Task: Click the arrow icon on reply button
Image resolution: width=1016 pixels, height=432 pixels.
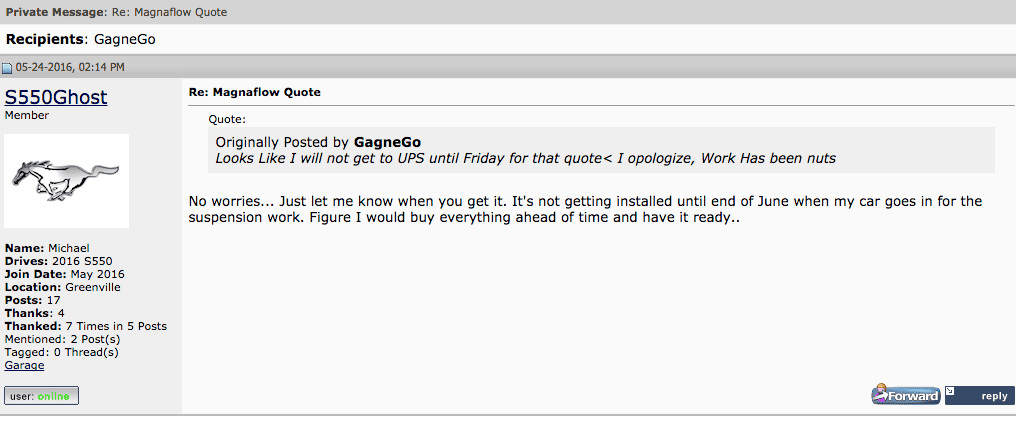Action: (951, 391)
